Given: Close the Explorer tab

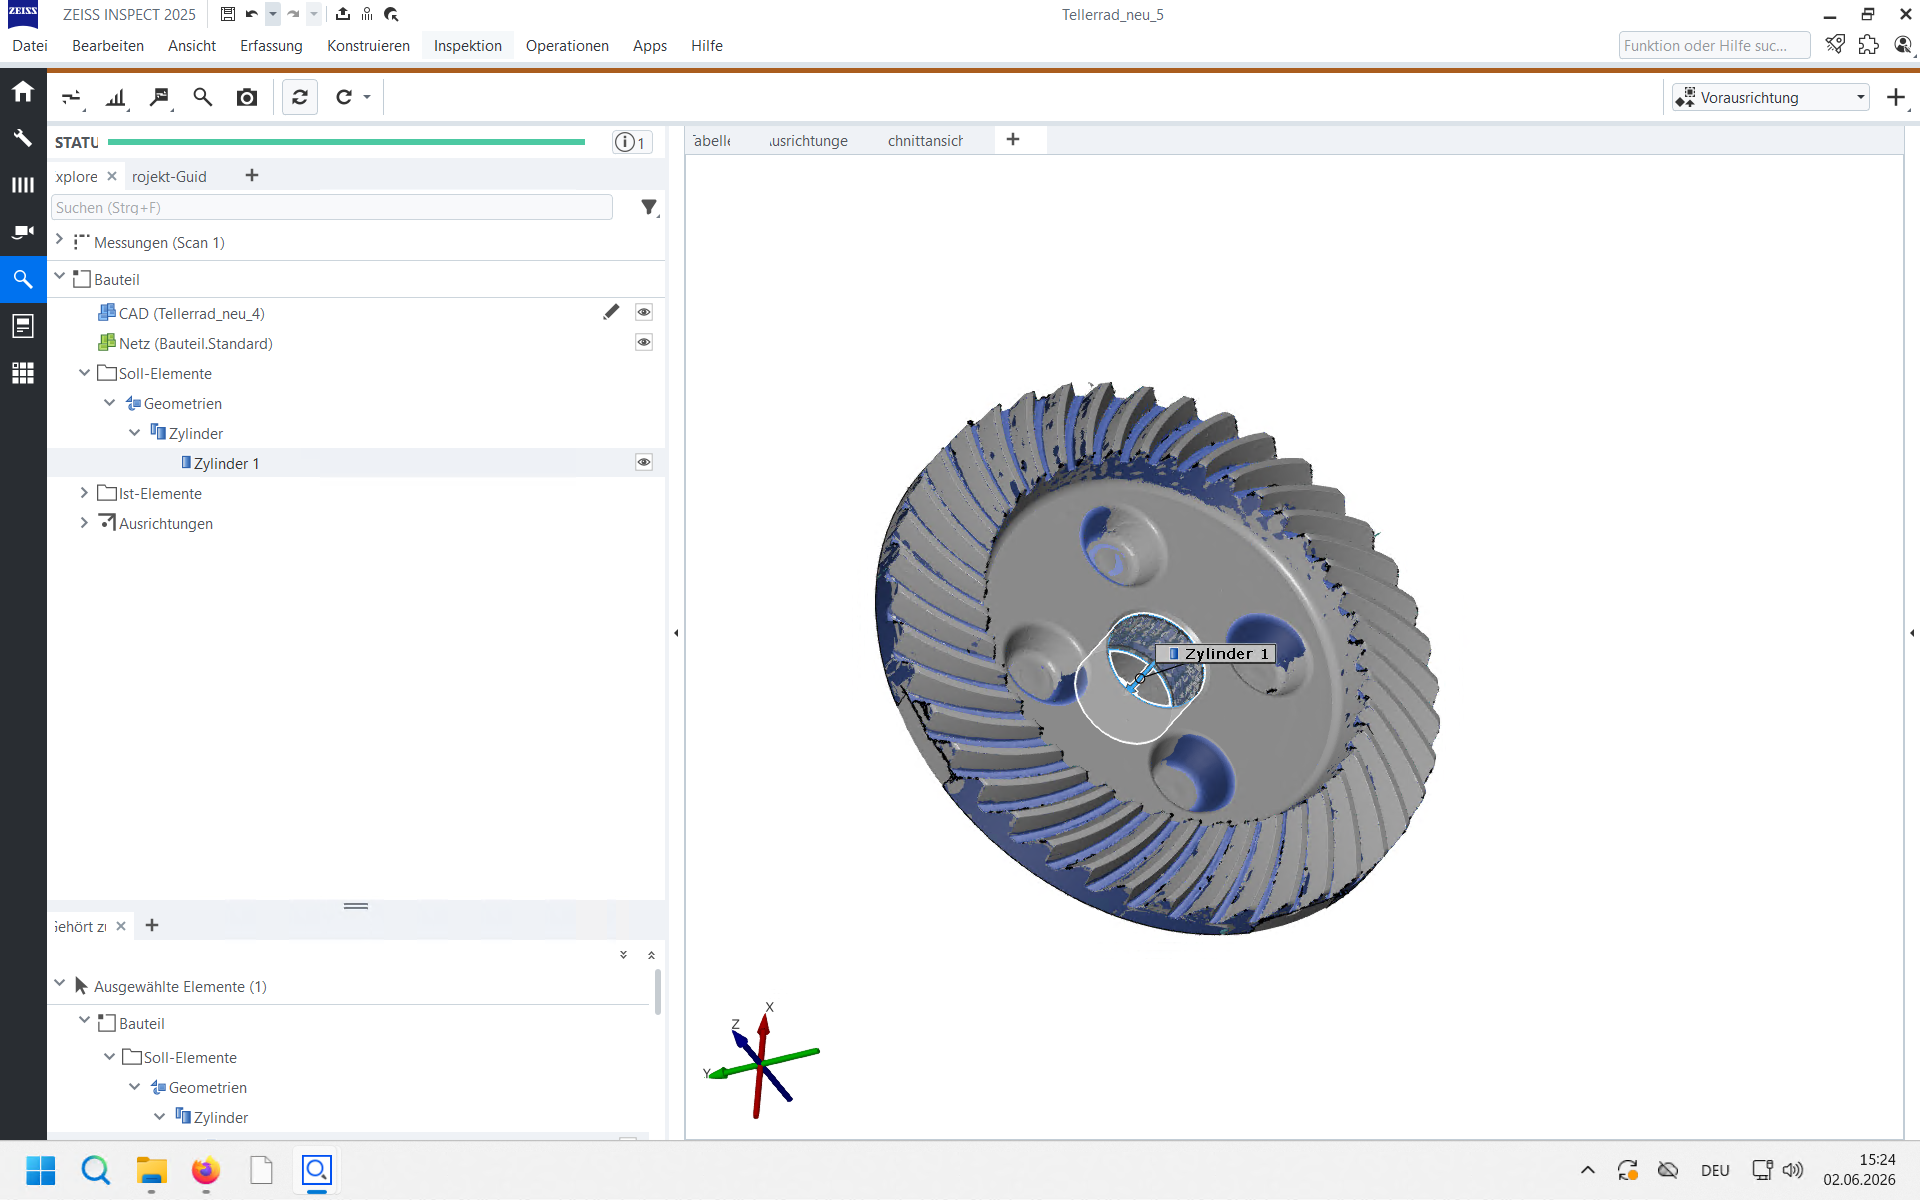Looking at the screenshot, I should pos(112,176).
